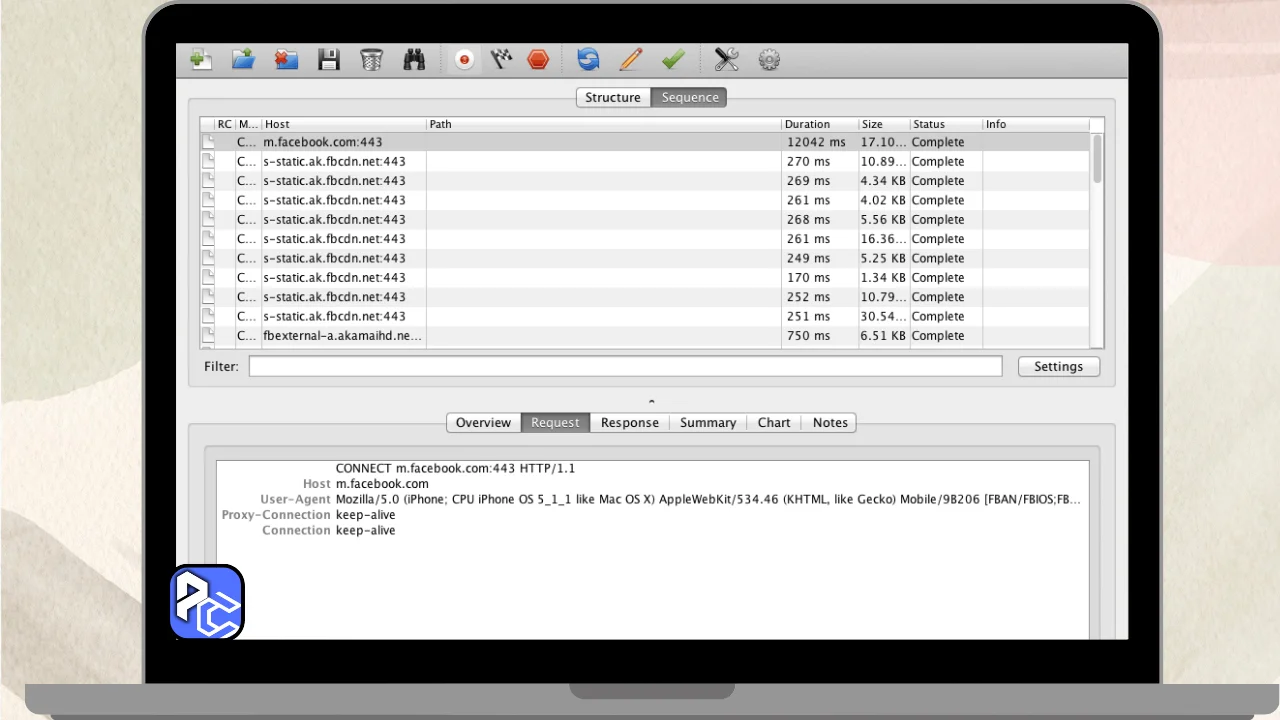Validate the selection with the green checkmark
1280x720 pixels.
(673, 60)
